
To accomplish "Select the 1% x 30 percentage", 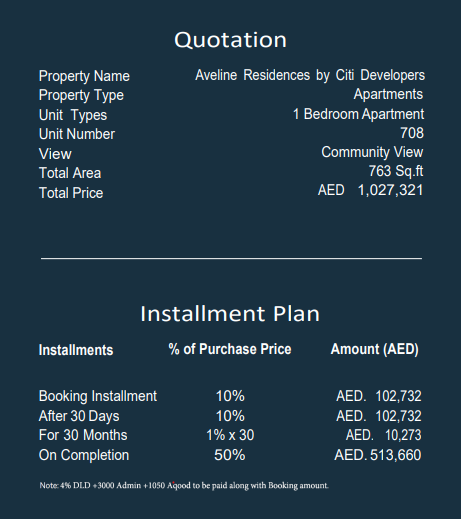I will click(230, 435).
